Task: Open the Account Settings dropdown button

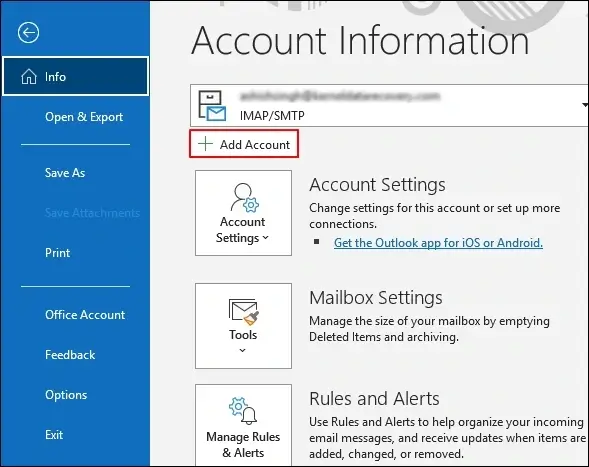Action: coord(243,213)
